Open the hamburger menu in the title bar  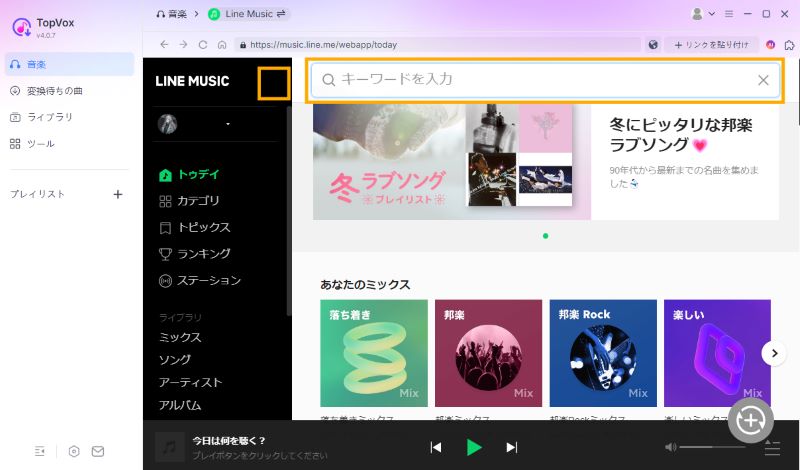point(729,14)
